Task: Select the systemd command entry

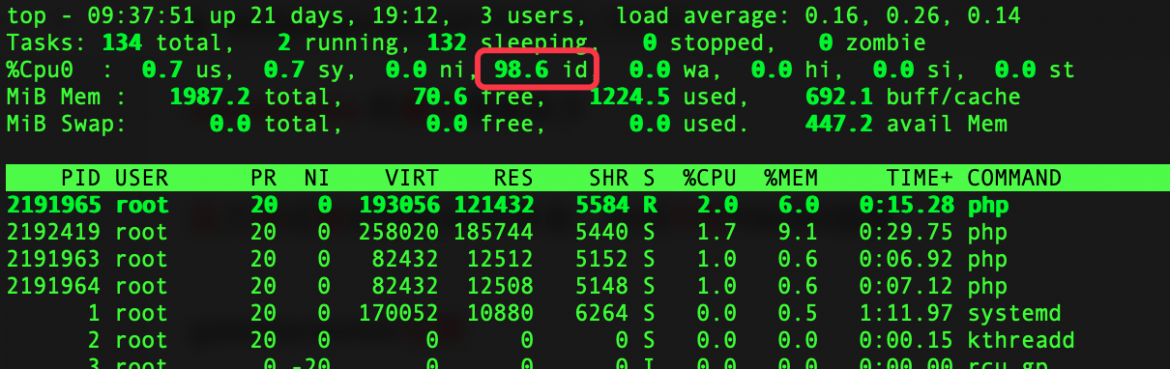Action: coord(1013,313)
